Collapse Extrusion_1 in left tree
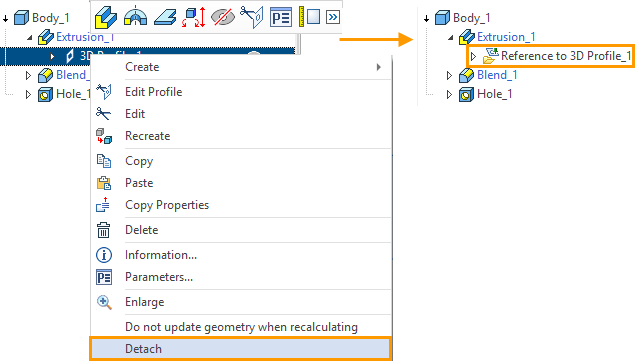Image resolution: width=638 pixels, height=361 pixels. (30, 37)
